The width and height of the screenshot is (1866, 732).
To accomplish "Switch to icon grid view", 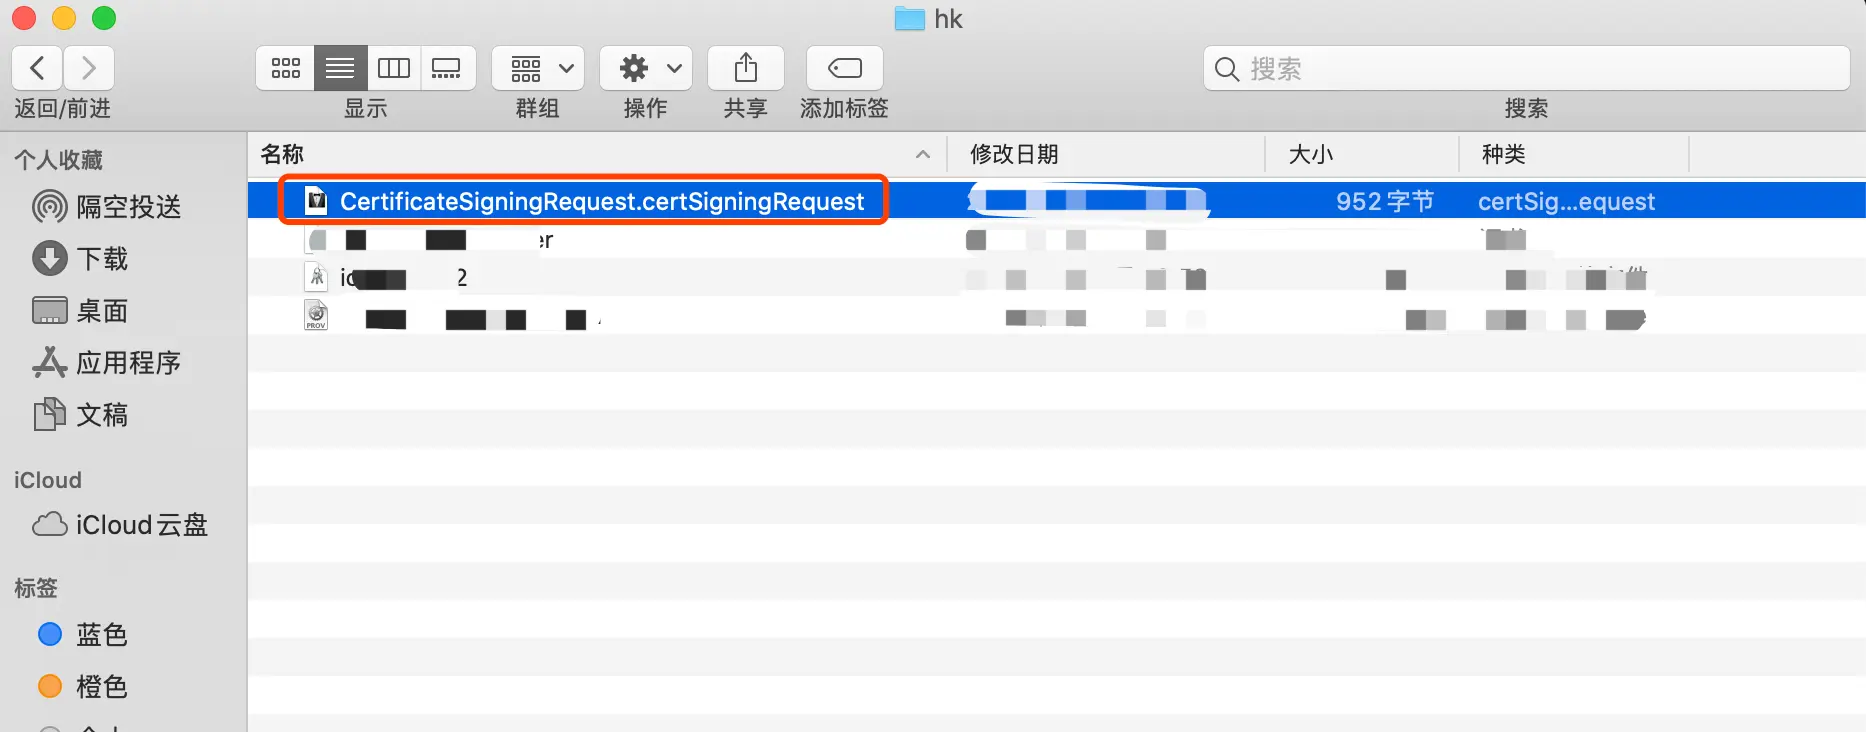I will click(x=286, y=68).
